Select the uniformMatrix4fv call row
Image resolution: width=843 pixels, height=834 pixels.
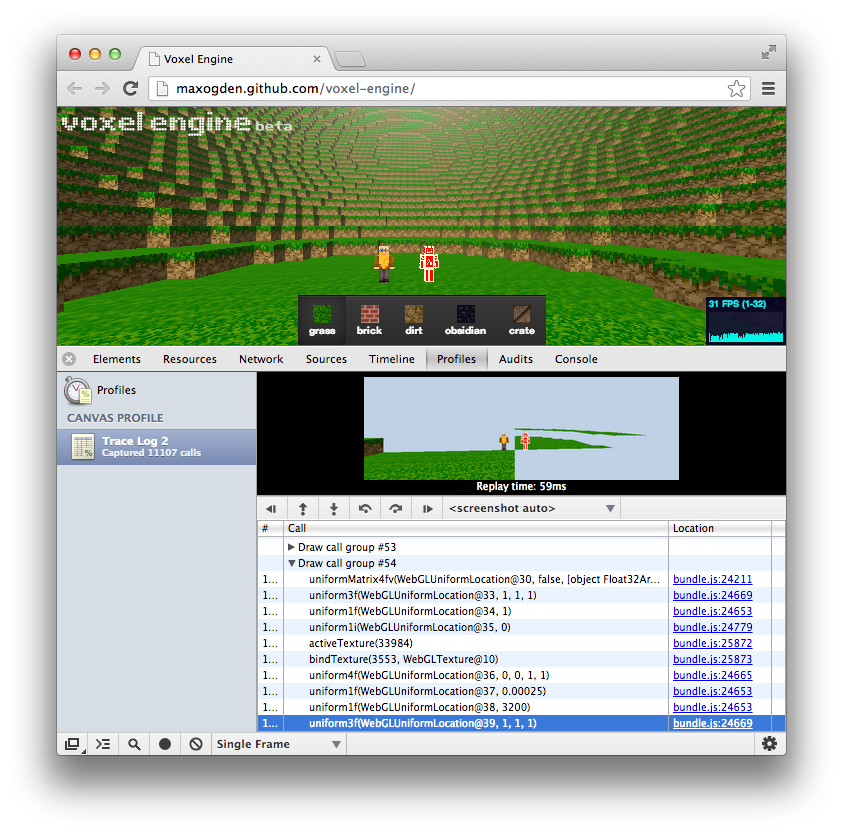click(521, 579)
